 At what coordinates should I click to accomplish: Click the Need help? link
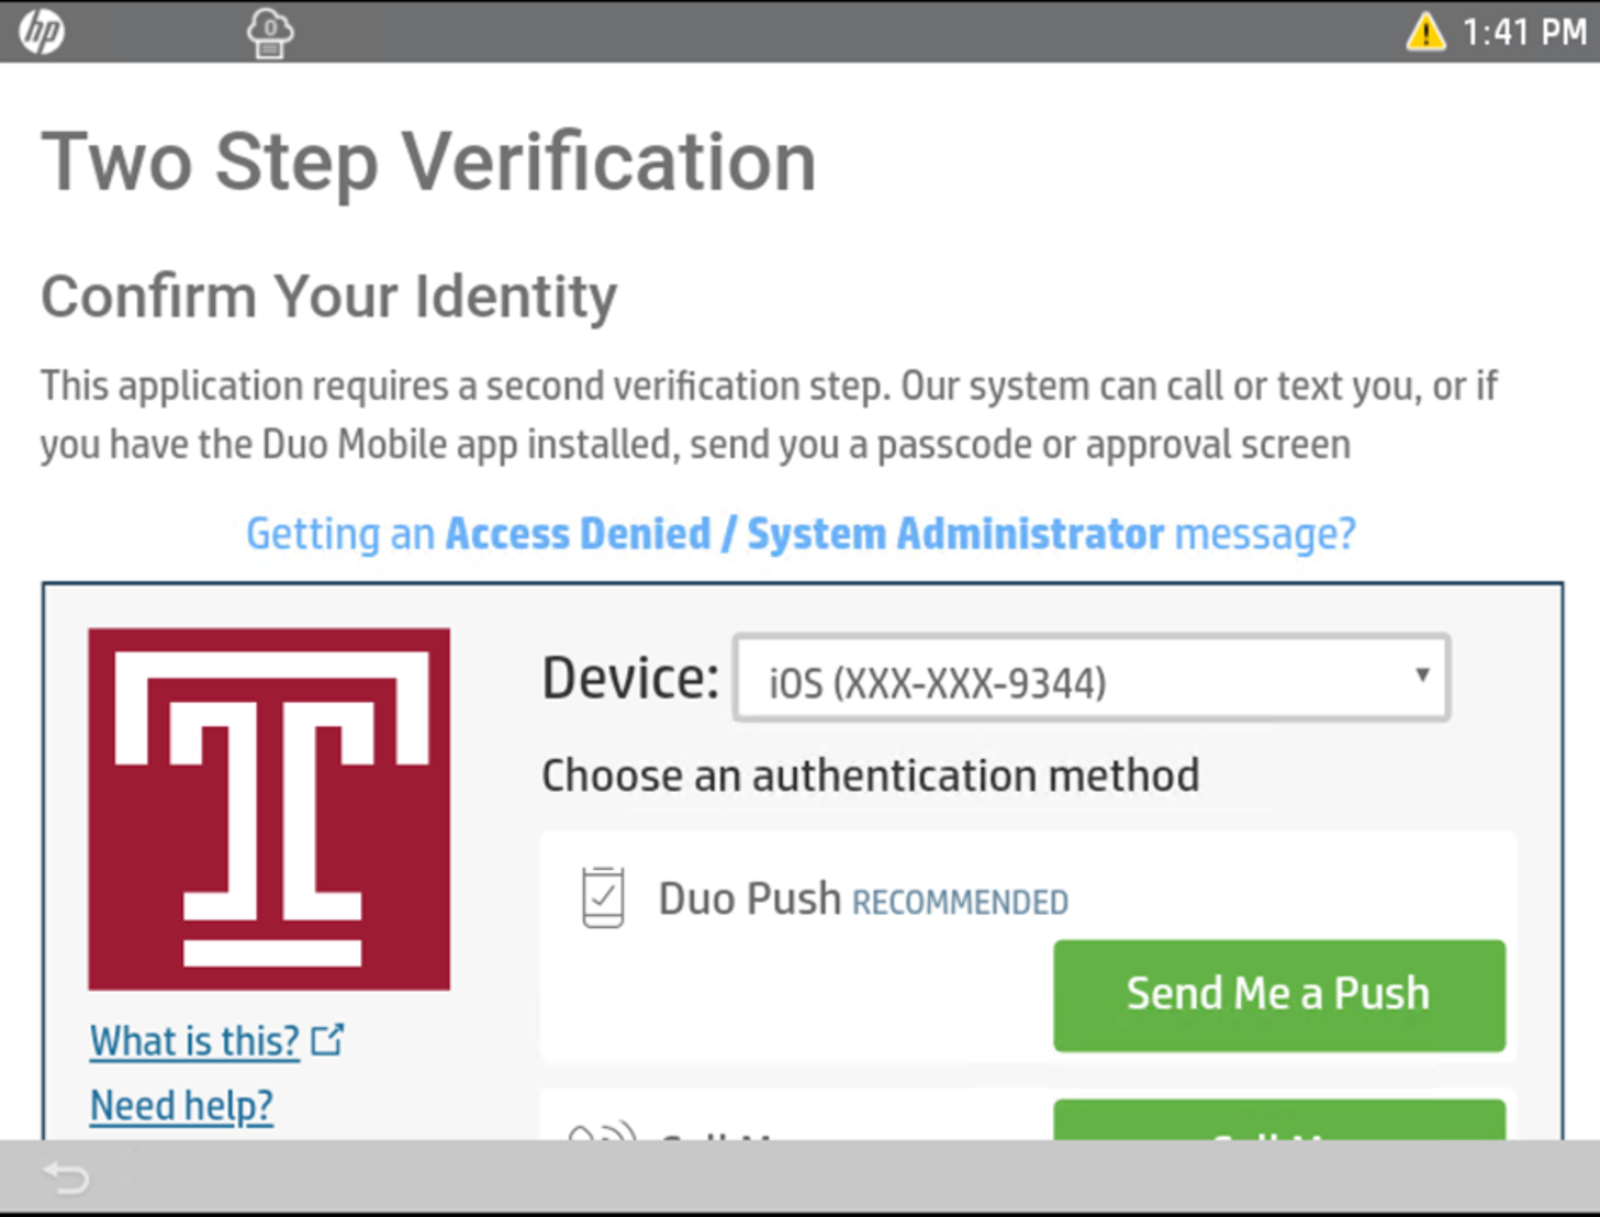pos(182,1106)
